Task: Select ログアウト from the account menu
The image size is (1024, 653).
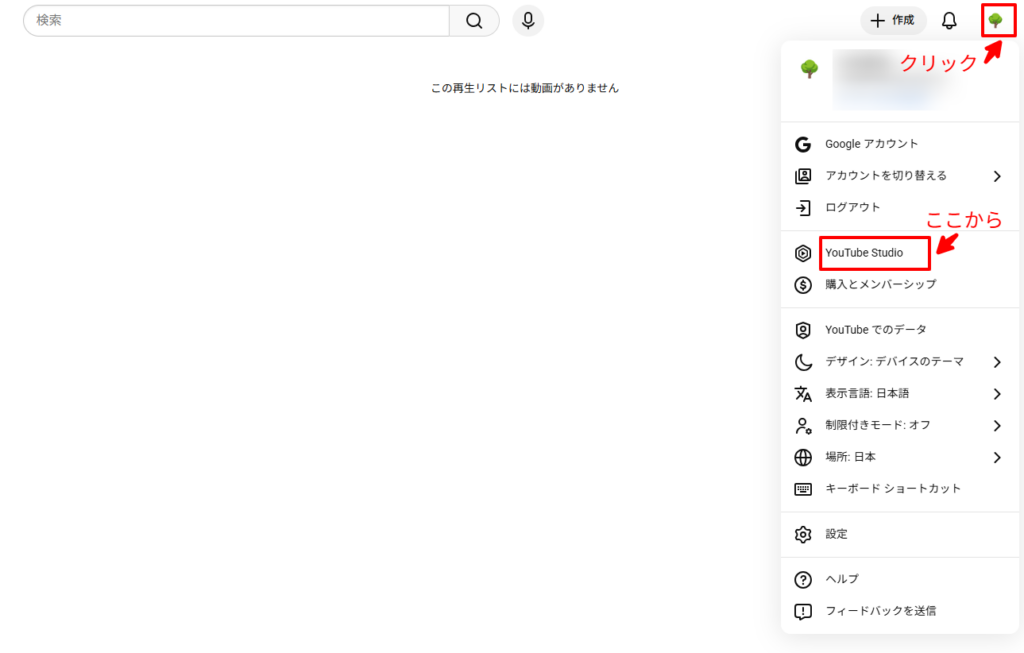Action: tap(852, 208)
